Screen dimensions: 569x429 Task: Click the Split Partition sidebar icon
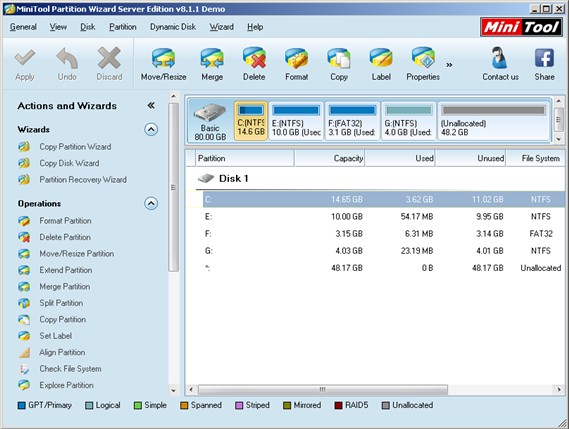coord(24,303)
